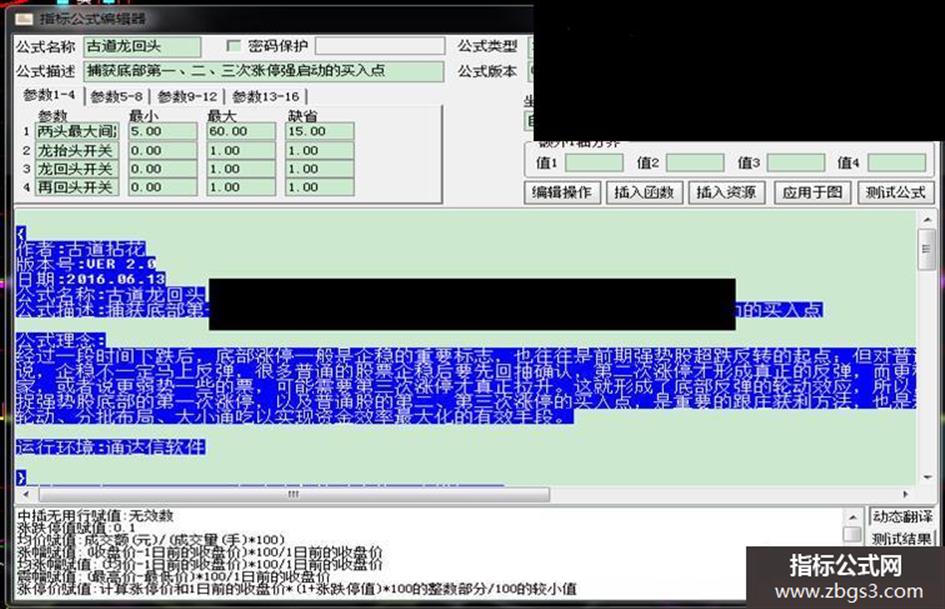Click the 两头最大间 parameter name field
The height and width of the screenshot is (609, 945).
[77, 131]
